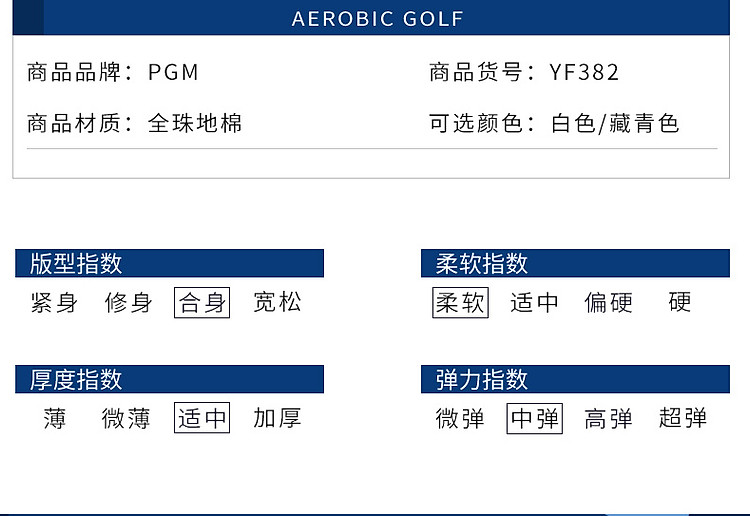
Task: Choose the 微薄 thickness option
Action: pyautogui.click(x=127, y=418)
